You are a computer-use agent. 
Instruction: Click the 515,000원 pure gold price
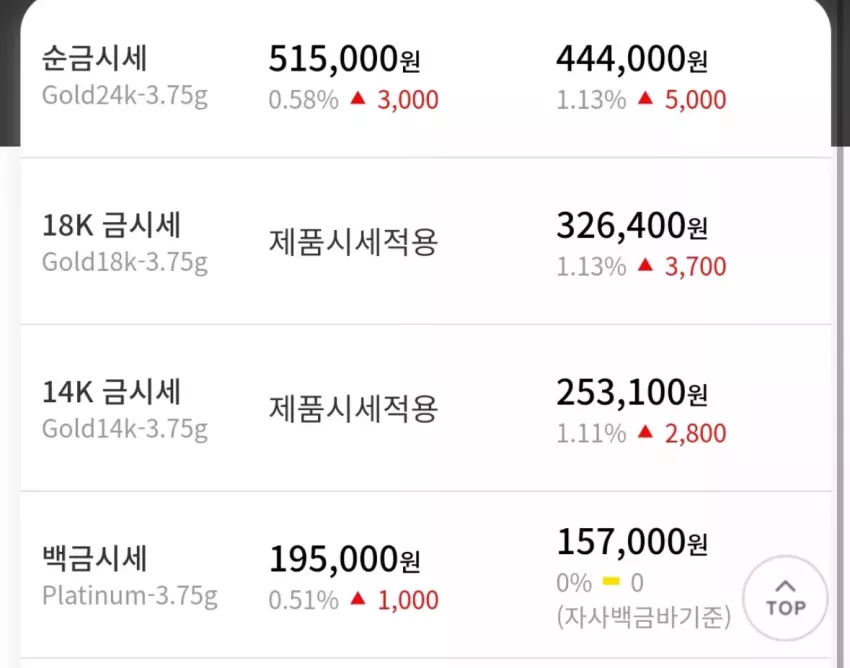tap(344, 59)
